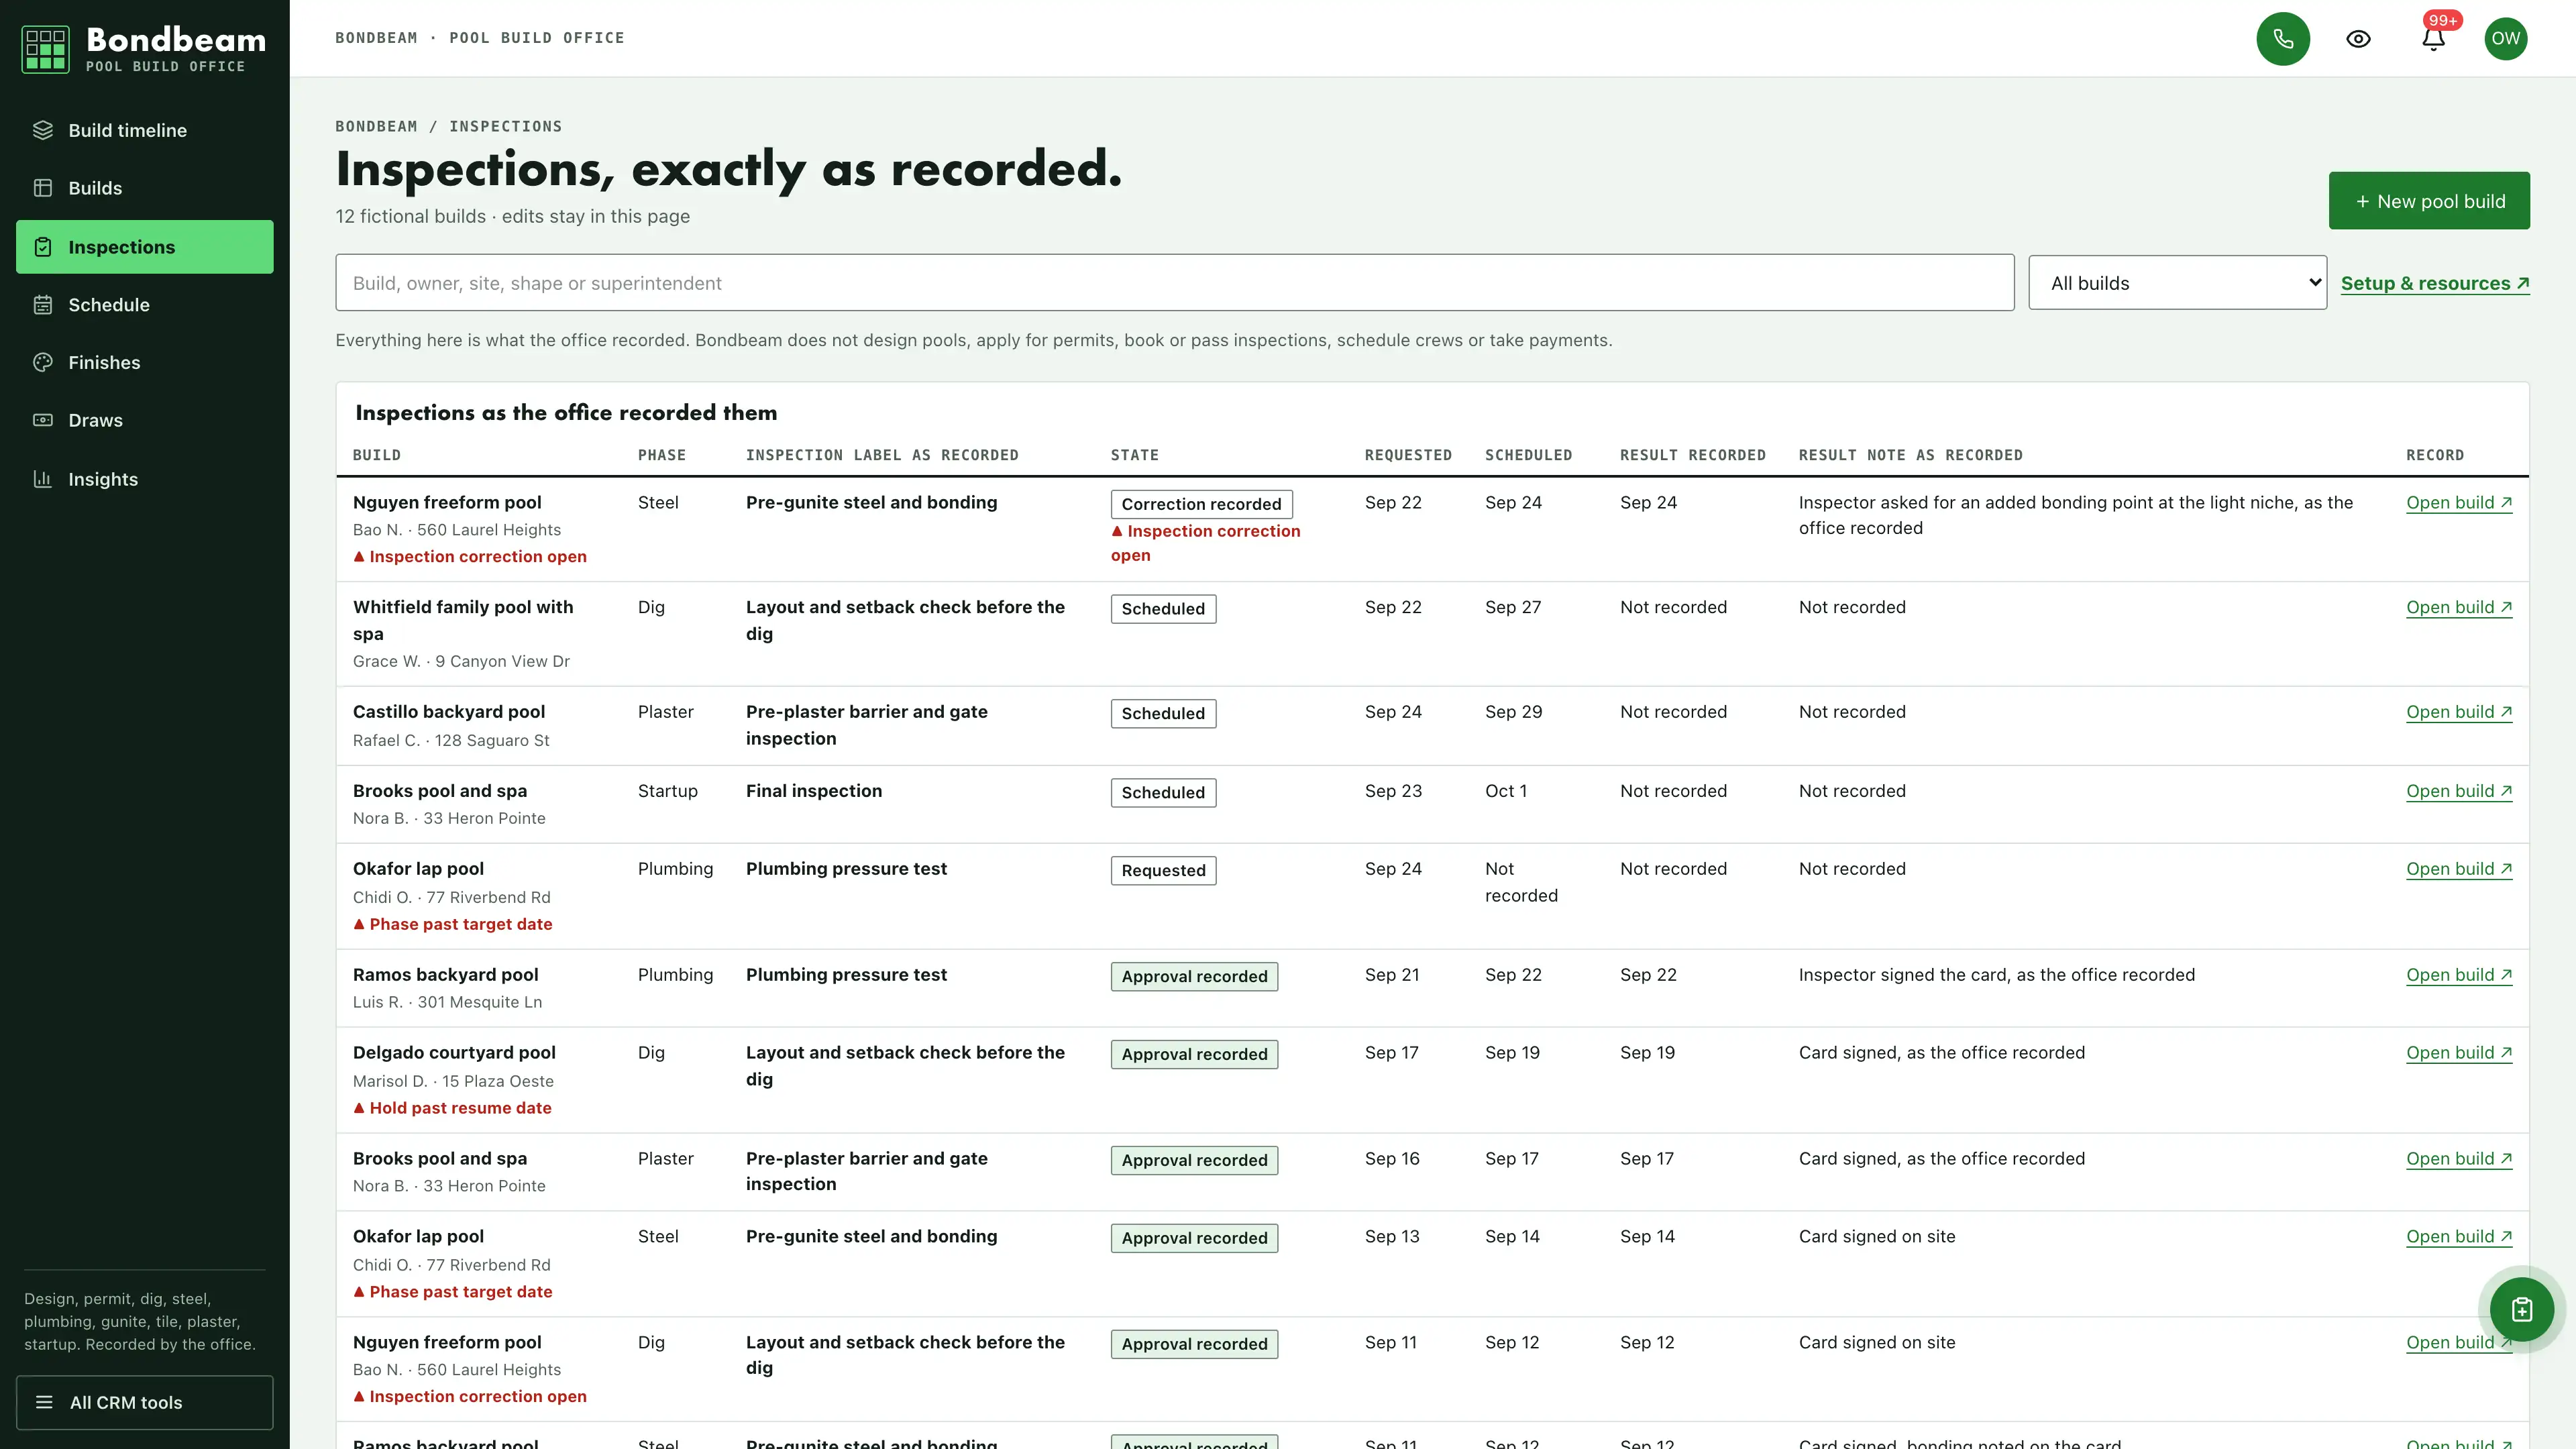Click Scheduled badge in Castillo row
Image resolution: width=2576 pixels, height=1449 pixels.
click(x=1163, y=713)
